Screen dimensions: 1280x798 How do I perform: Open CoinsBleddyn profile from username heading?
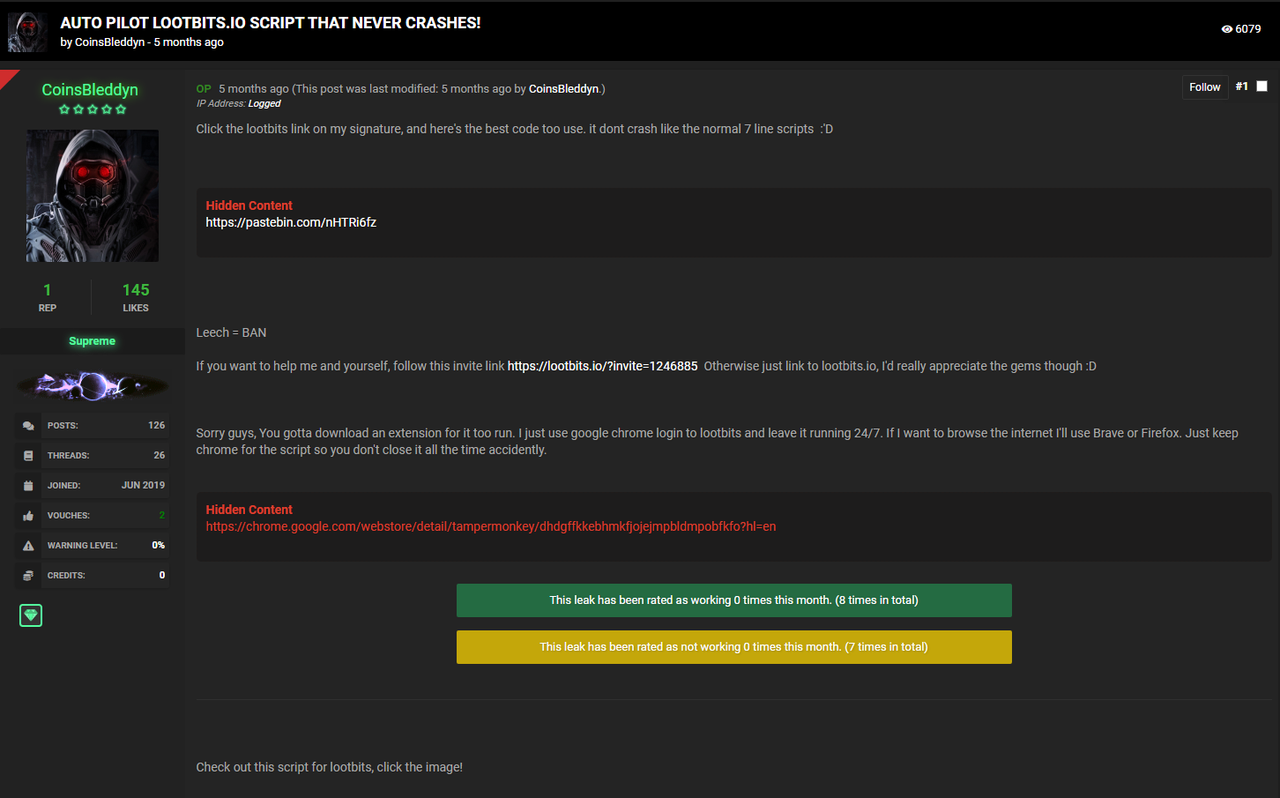tap(90, 90)
